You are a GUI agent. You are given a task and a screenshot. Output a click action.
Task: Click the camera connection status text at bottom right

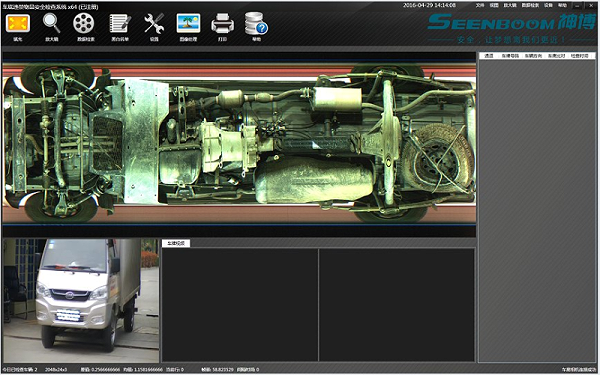point(579,370)
